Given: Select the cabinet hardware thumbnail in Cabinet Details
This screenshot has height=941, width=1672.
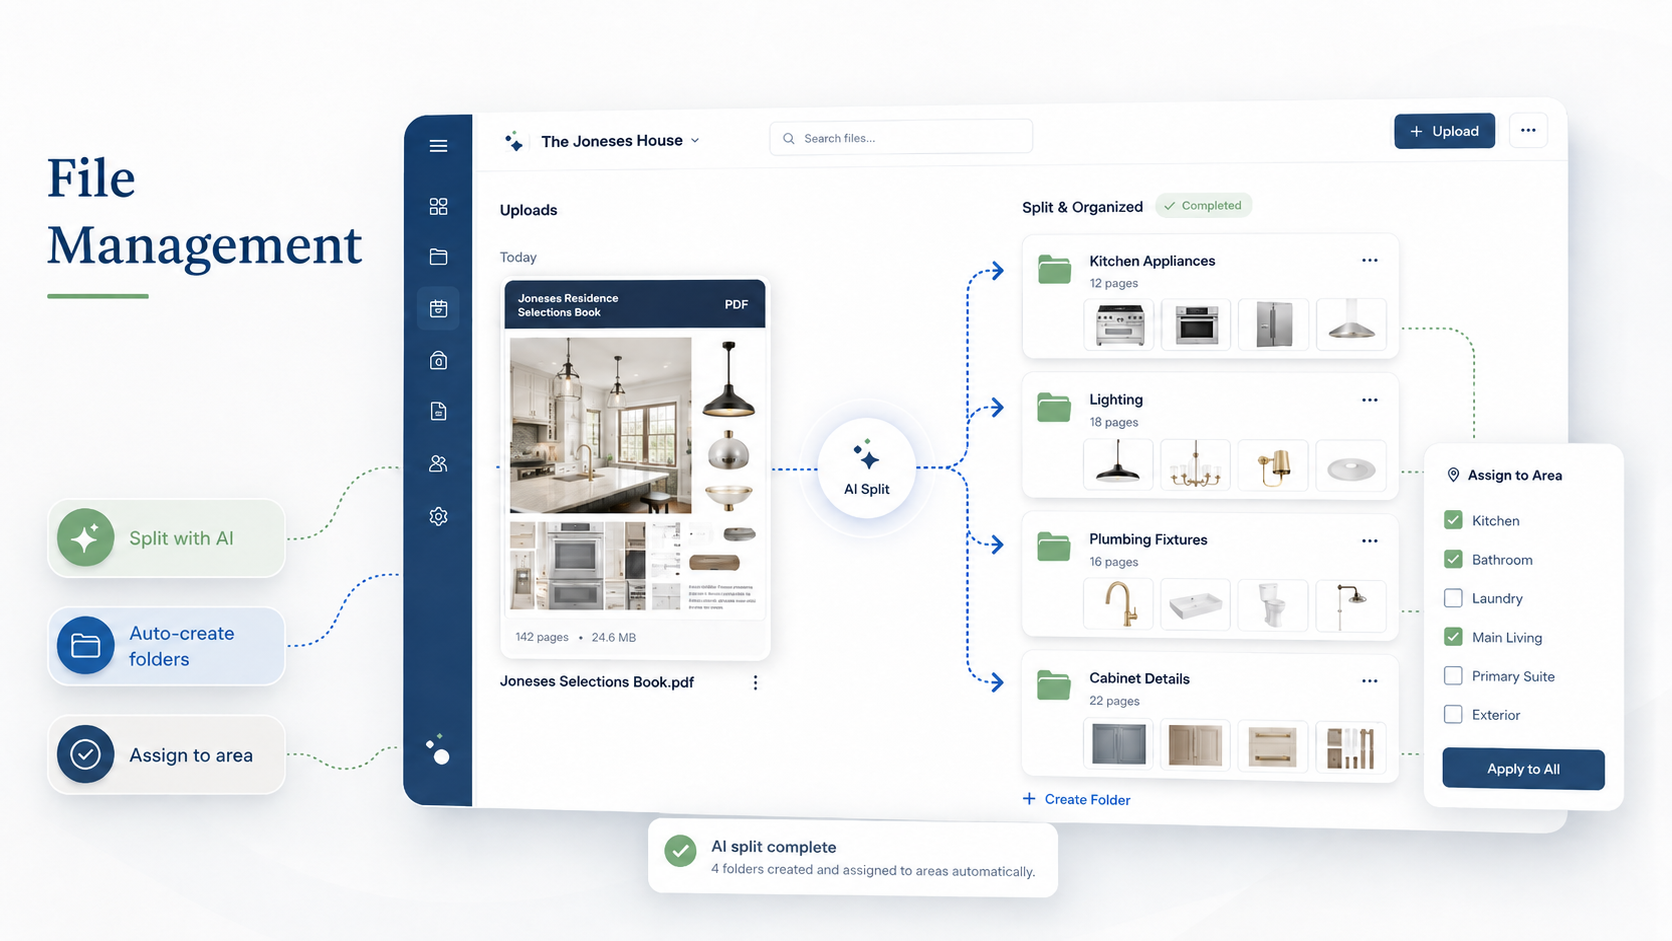Looking at the screenshot, I should point(1351,745).
